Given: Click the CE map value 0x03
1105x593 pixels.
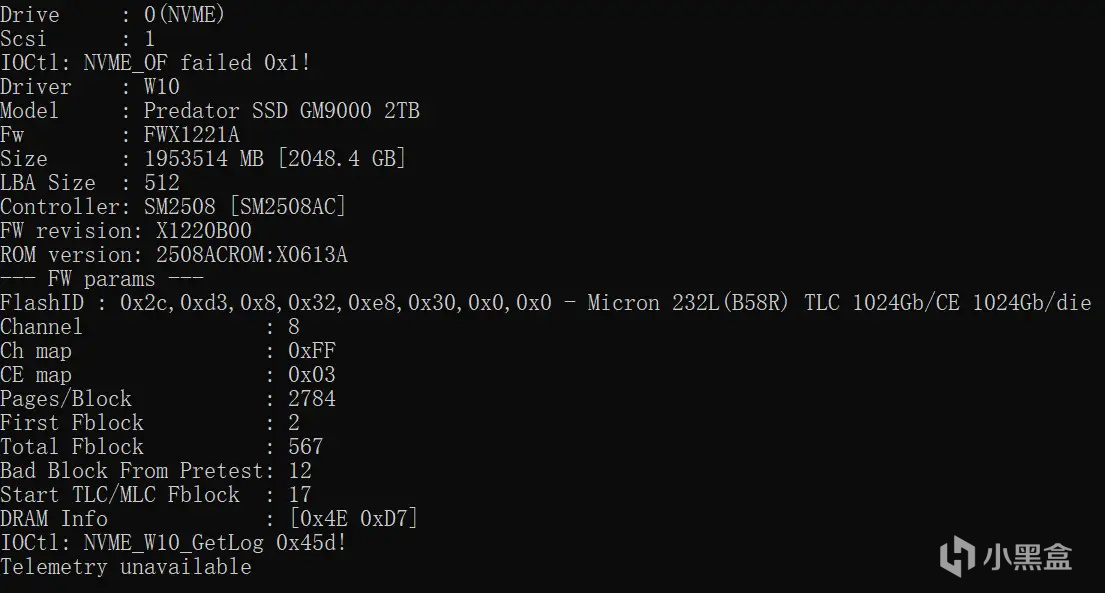Looking at the screenshot, I should pos(311,374).
